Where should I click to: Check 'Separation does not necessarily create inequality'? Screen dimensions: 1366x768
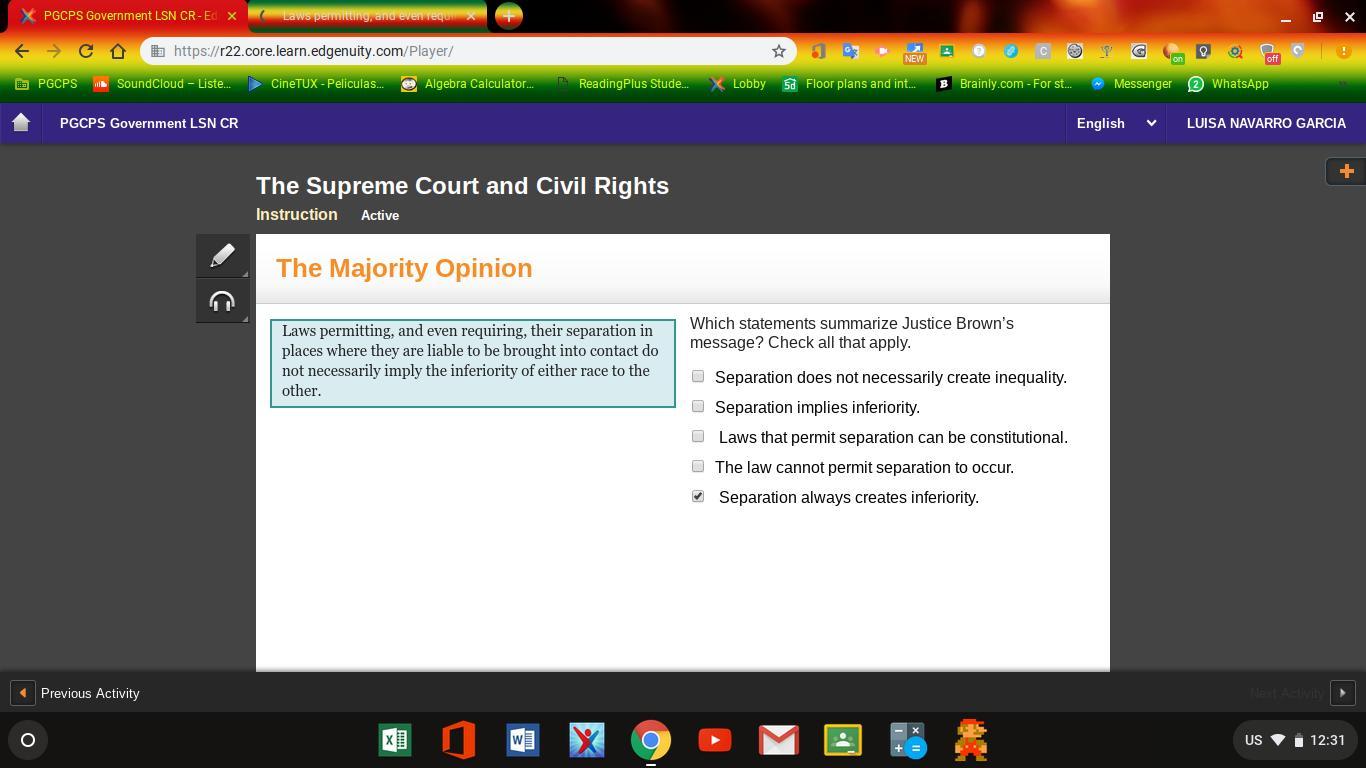click(698, 377)
